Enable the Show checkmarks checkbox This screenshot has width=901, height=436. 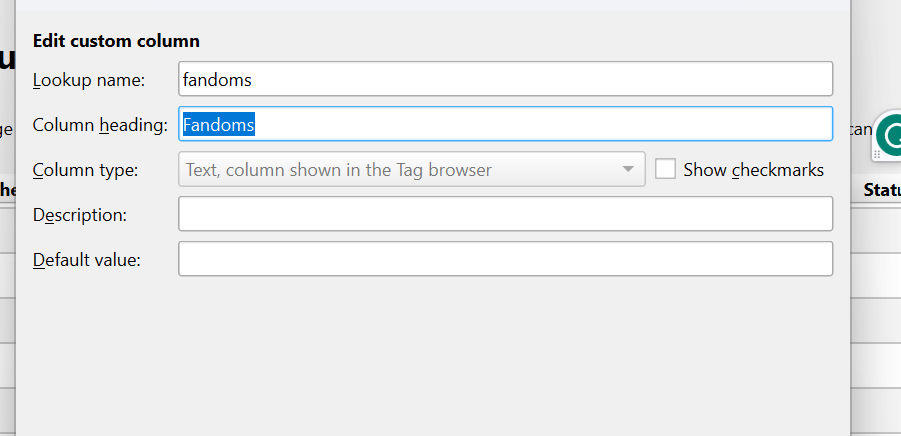[665, 169]
